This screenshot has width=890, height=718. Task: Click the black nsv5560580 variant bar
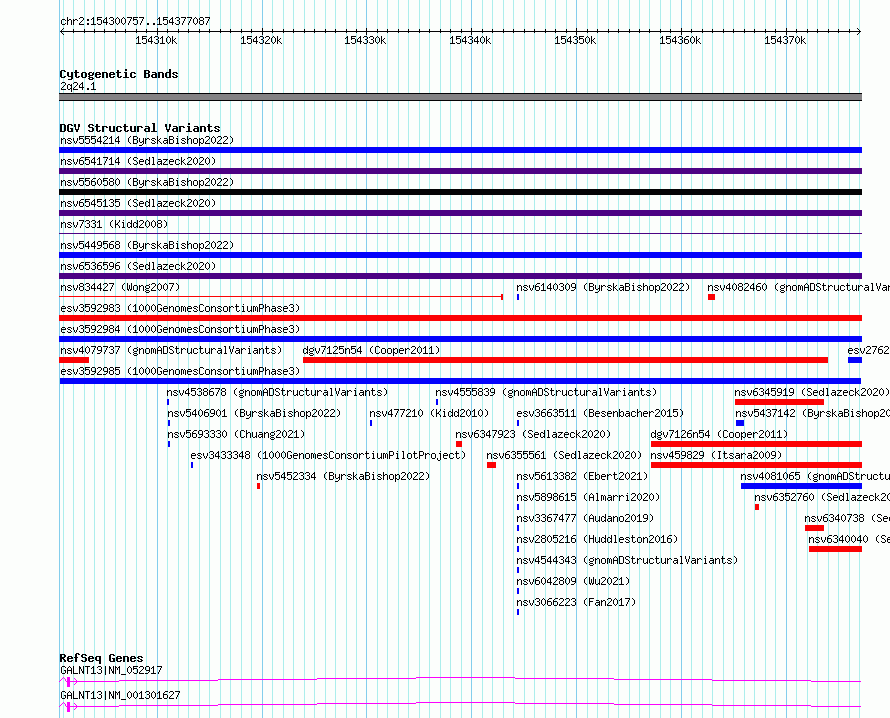[460, 192]
